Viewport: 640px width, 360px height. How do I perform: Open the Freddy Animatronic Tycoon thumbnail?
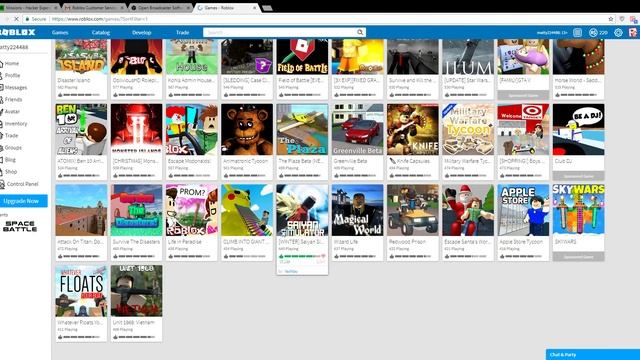tap(247, 129)
